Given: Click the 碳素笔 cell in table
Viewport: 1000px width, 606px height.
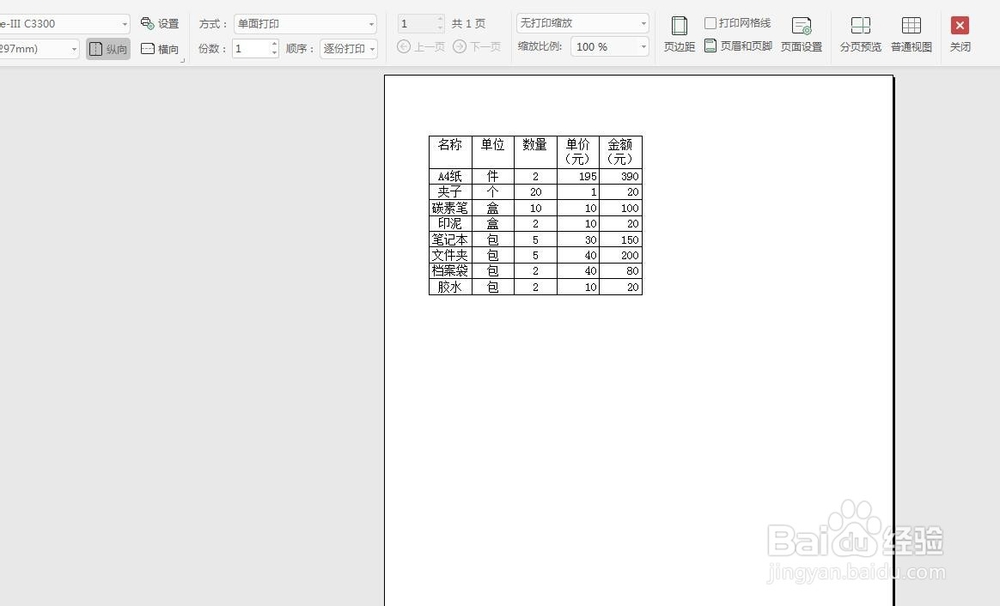Looking at the screenshot, I should [450, 208].
